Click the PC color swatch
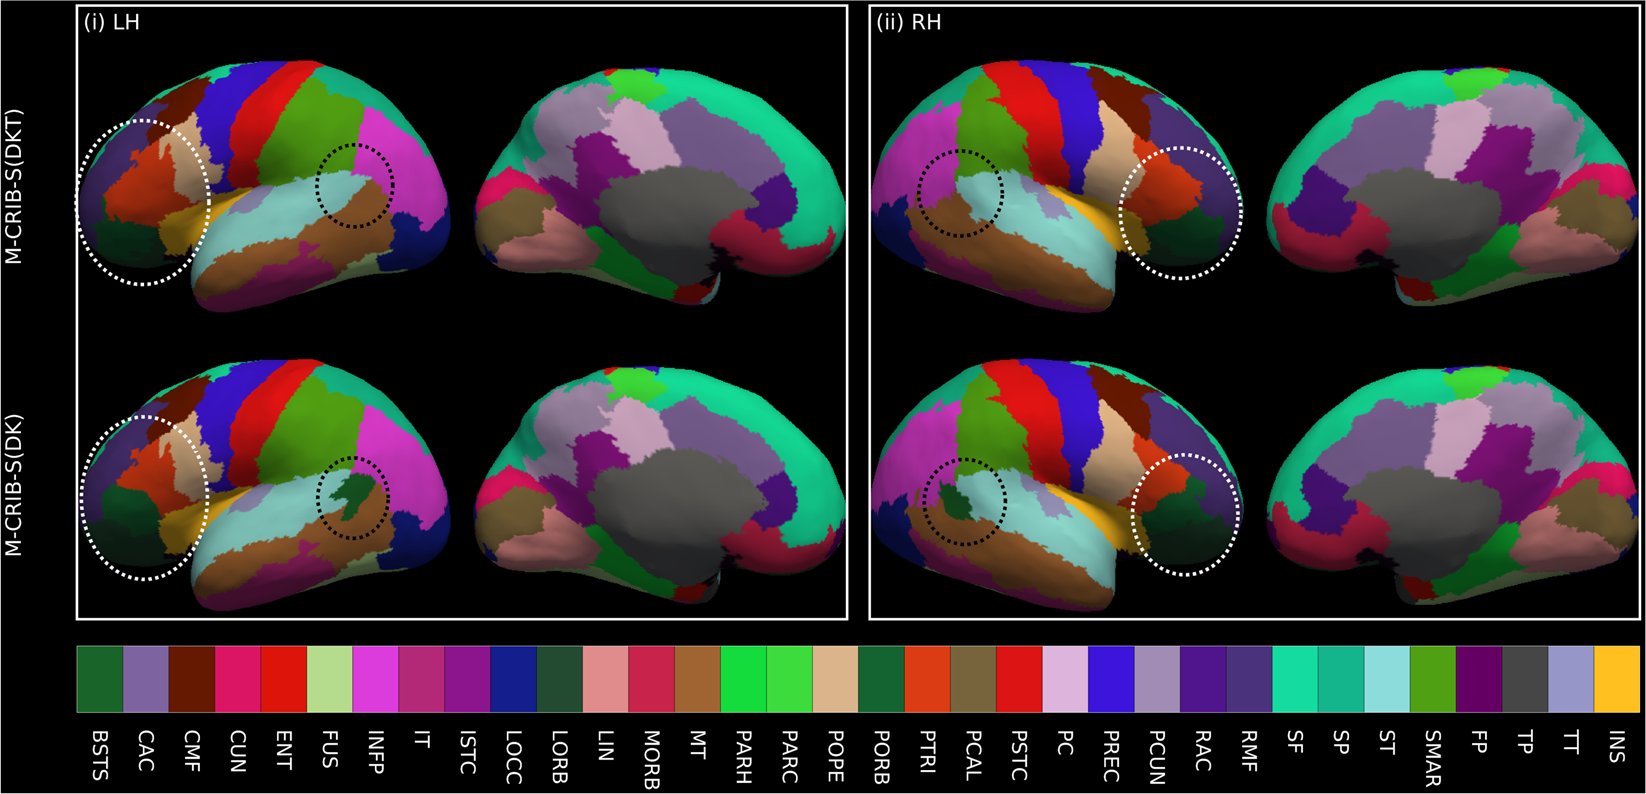The height and width of the screenshot is (794, 1646). (x=1066, y=679)
